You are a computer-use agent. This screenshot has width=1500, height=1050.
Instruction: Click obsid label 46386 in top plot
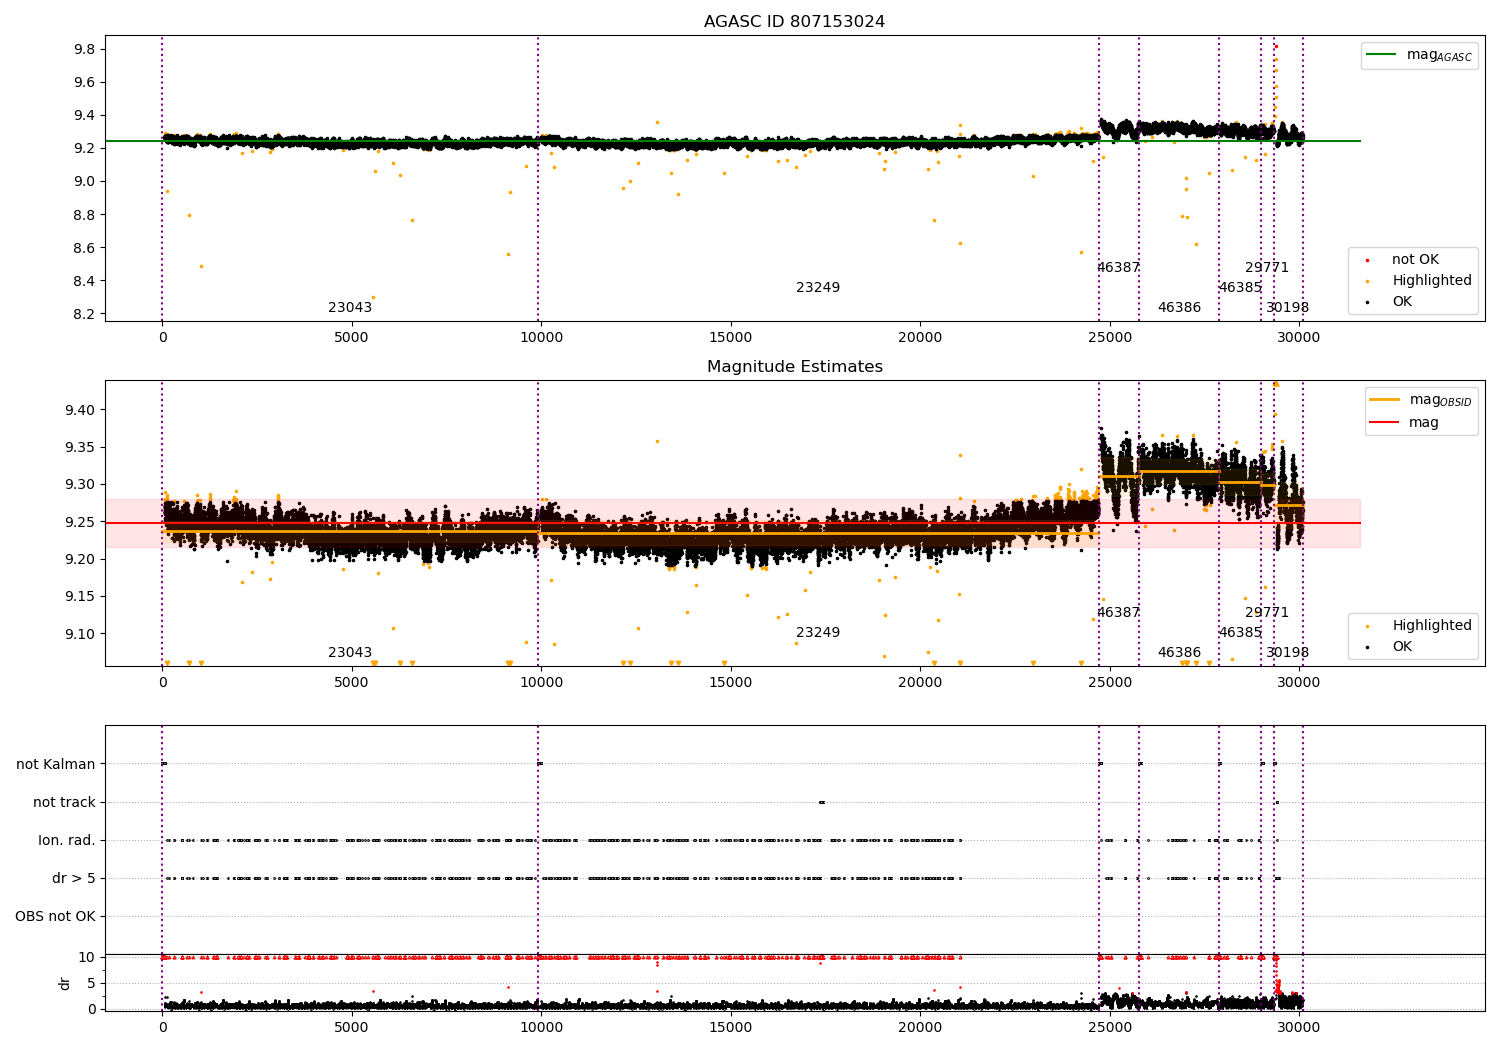pyautogui.click(x=1179, y=308)
